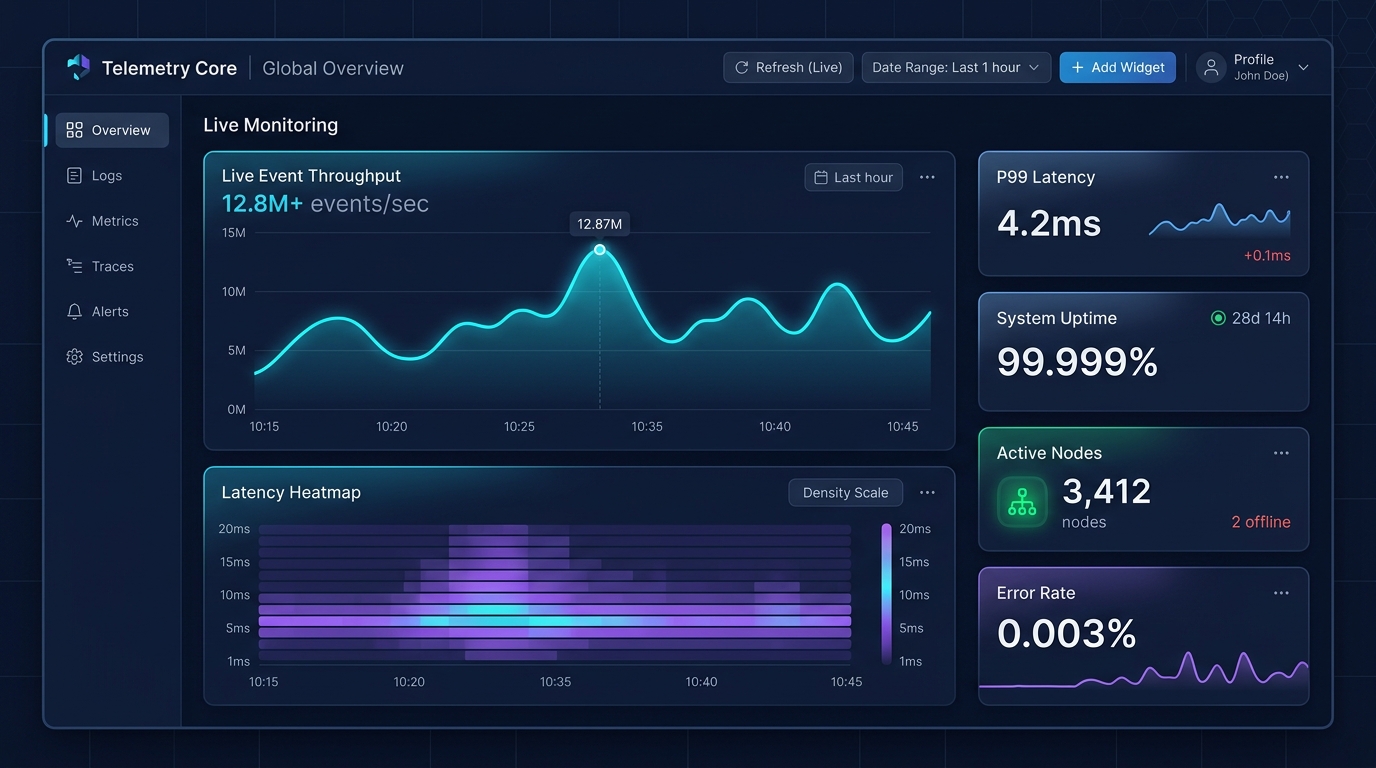Image resolution: width=1376 pixels, height=768 pixels.
Task: Click the Refresh (Live) button
Action: [788, 67]
